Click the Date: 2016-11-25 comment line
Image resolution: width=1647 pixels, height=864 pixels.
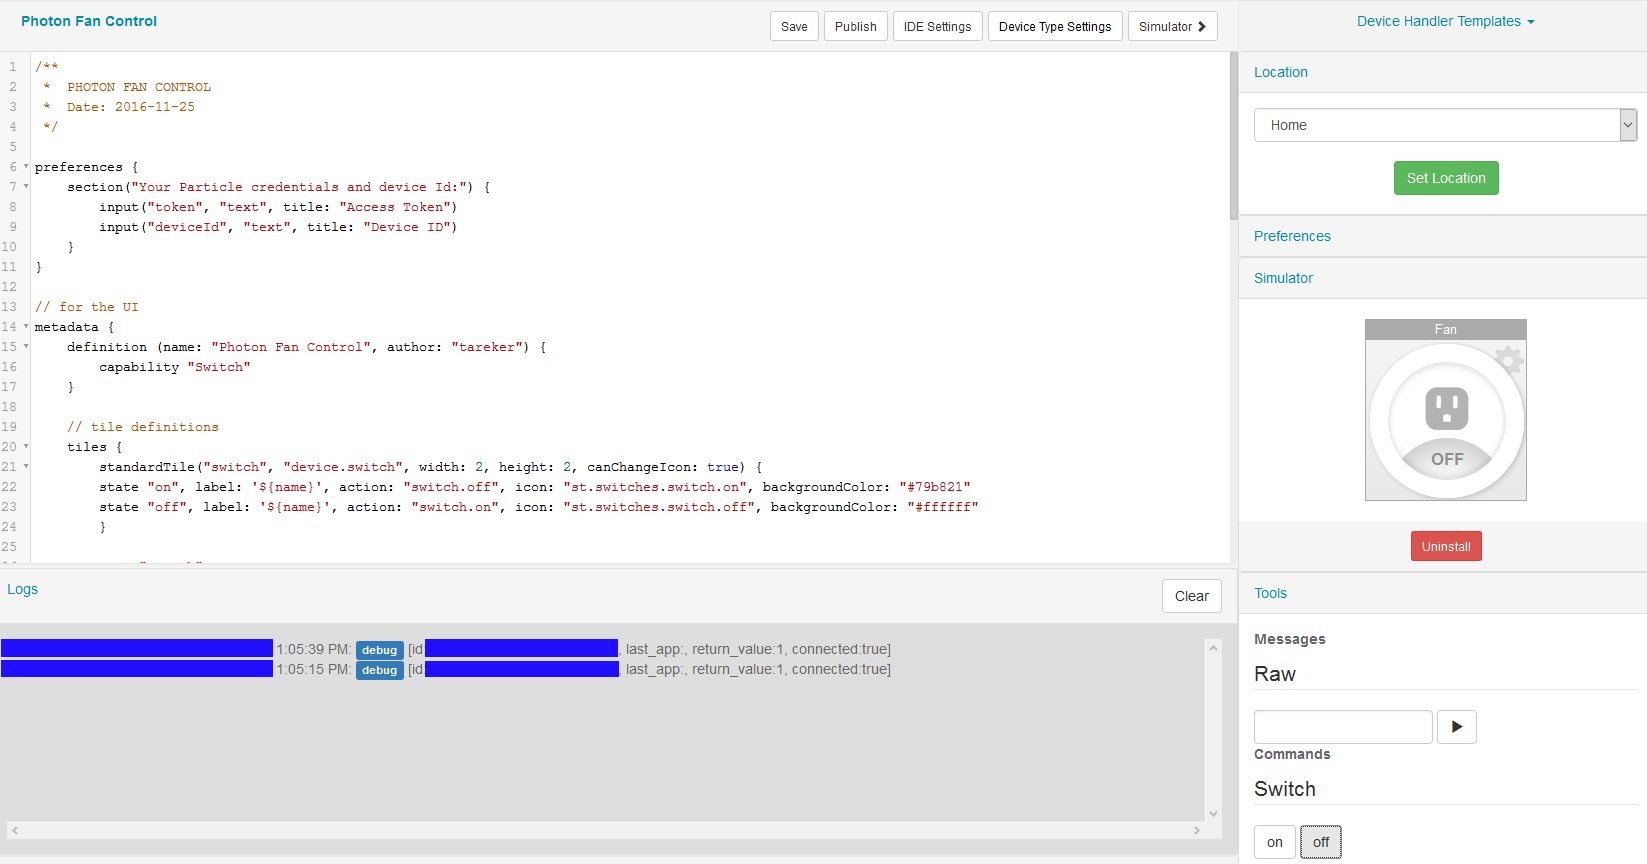click(120, 107)
